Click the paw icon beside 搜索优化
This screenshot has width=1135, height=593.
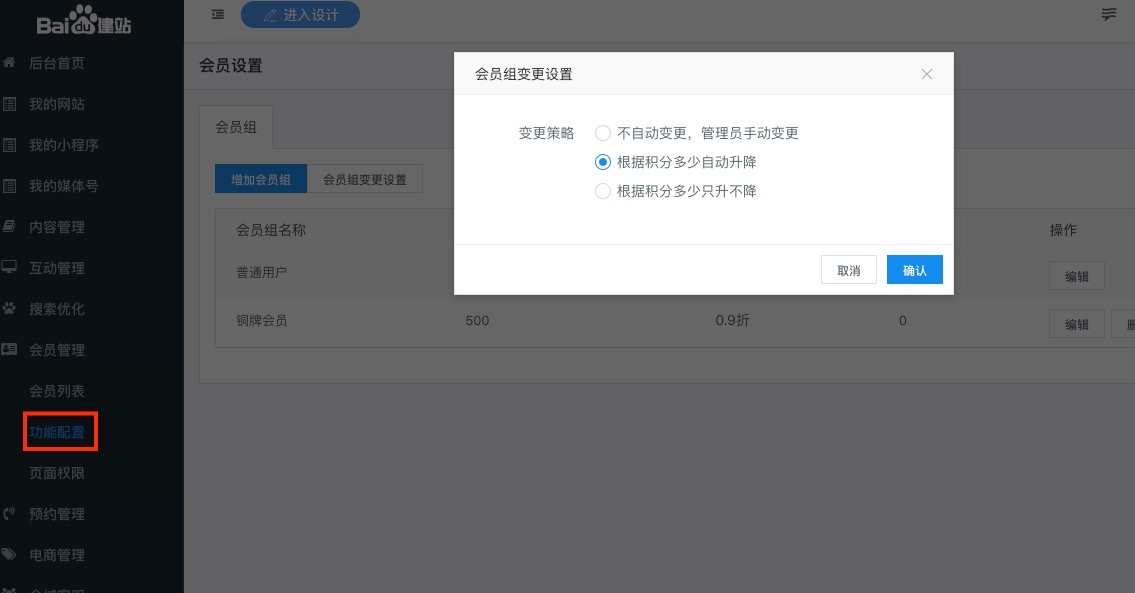click(x=10, y=309)
